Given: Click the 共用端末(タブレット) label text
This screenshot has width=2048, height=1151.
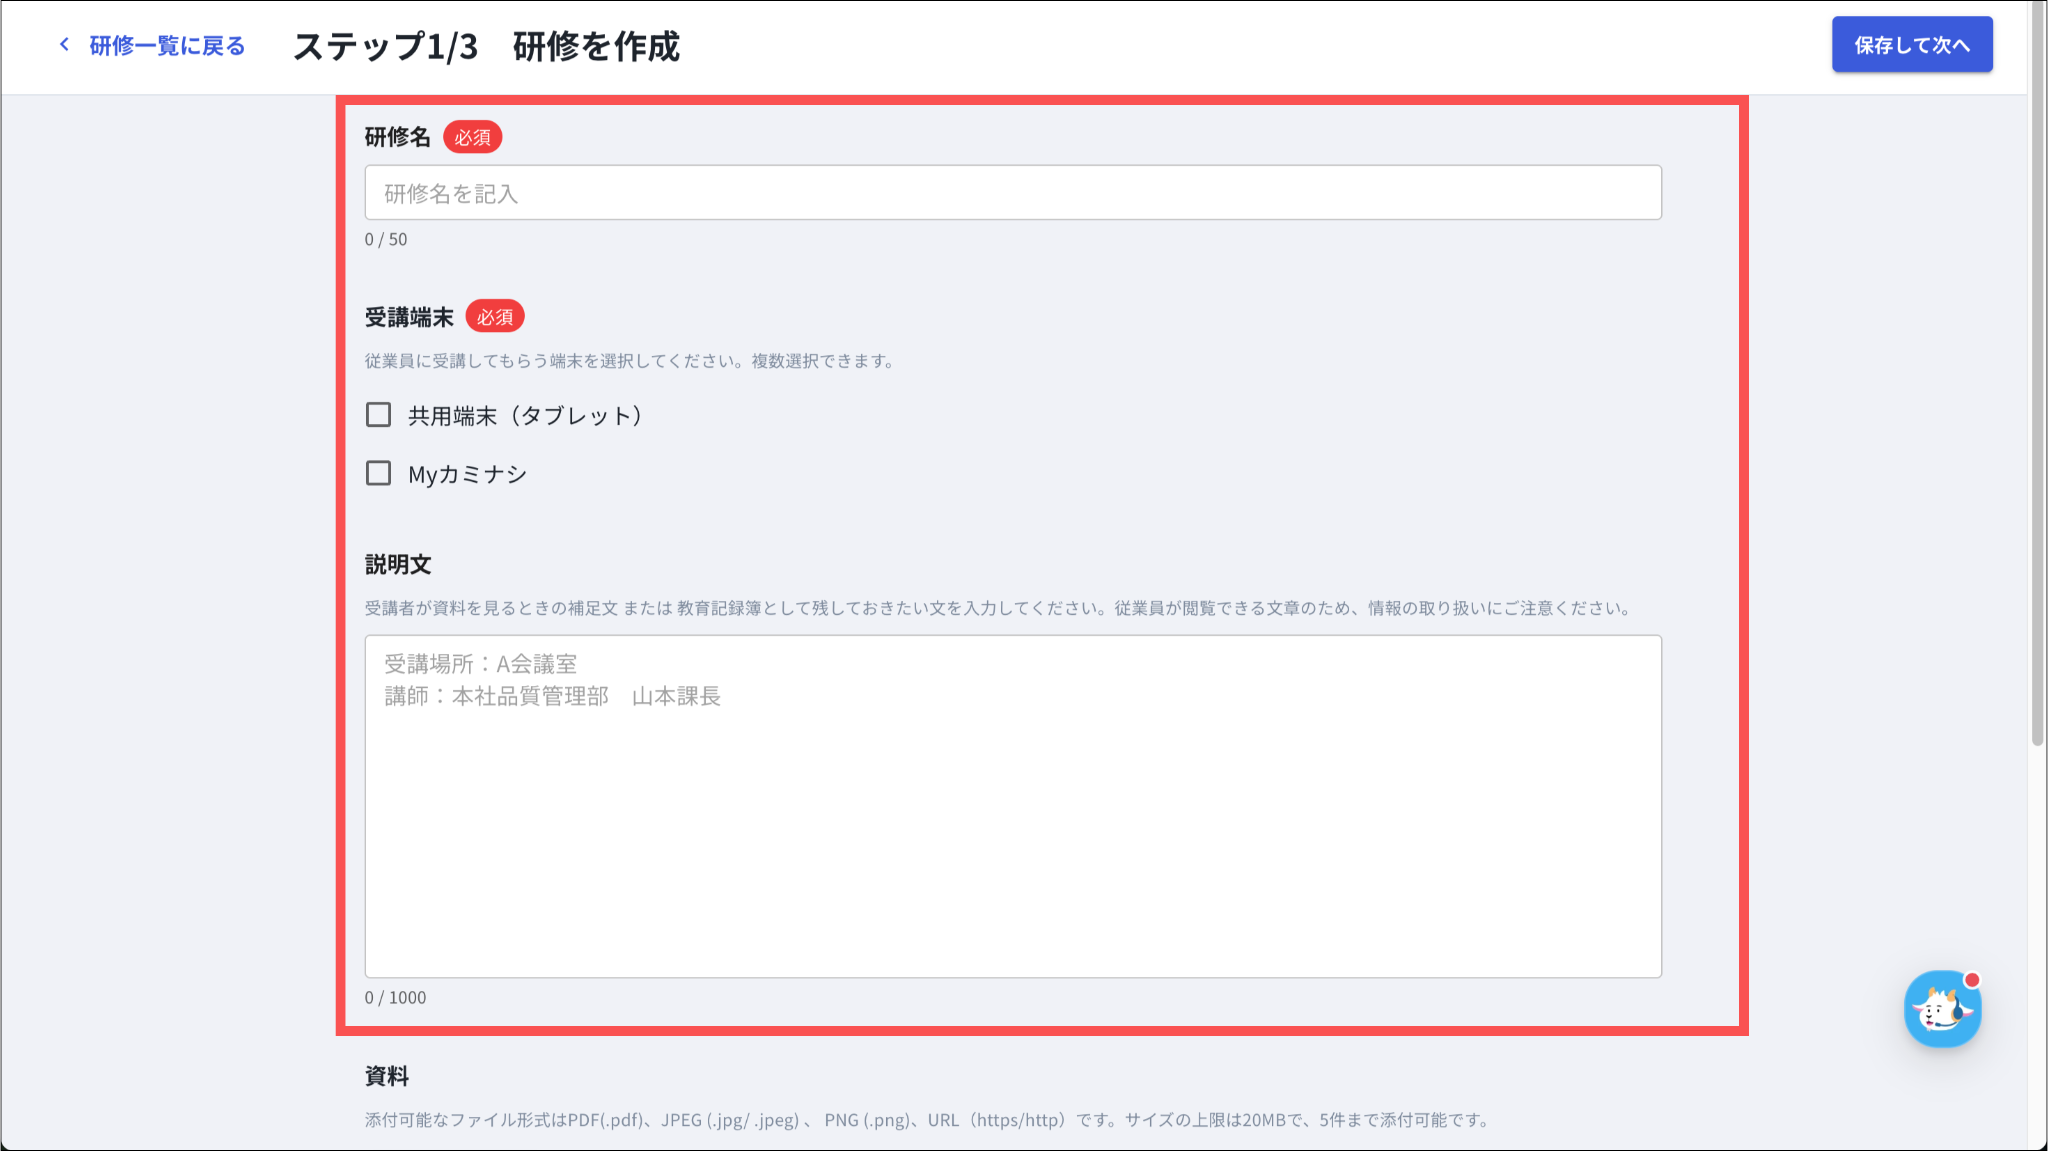Looking at the screenshot, I should [x=525, y=416].
